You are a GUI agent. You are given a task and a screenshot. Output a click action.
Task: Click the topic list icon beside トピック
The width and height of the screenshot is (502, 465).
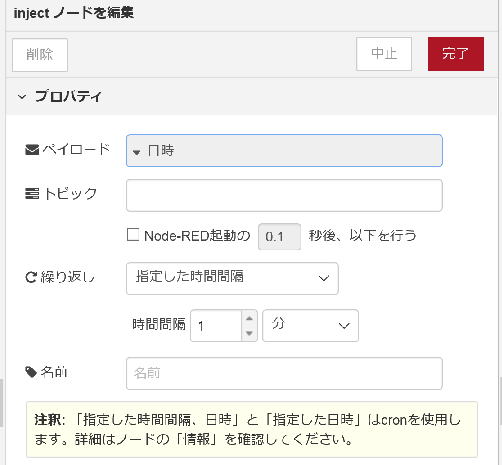32,193
